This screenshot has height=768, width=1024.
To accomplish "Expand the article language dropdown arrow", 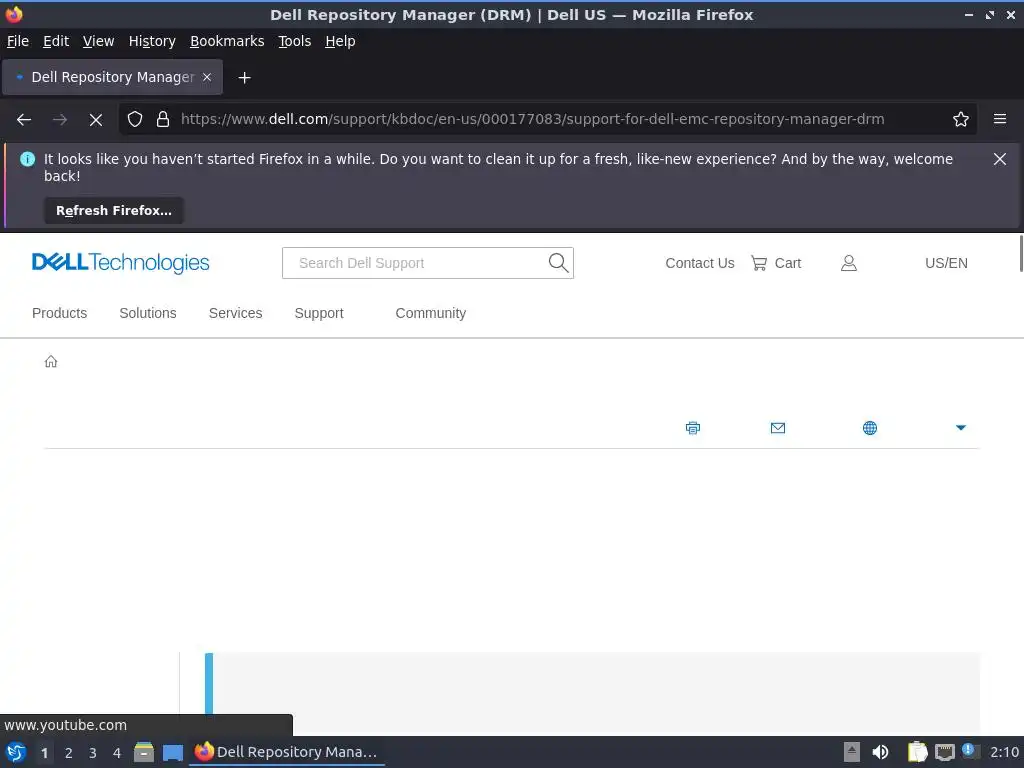I will [x=961, y=428].
